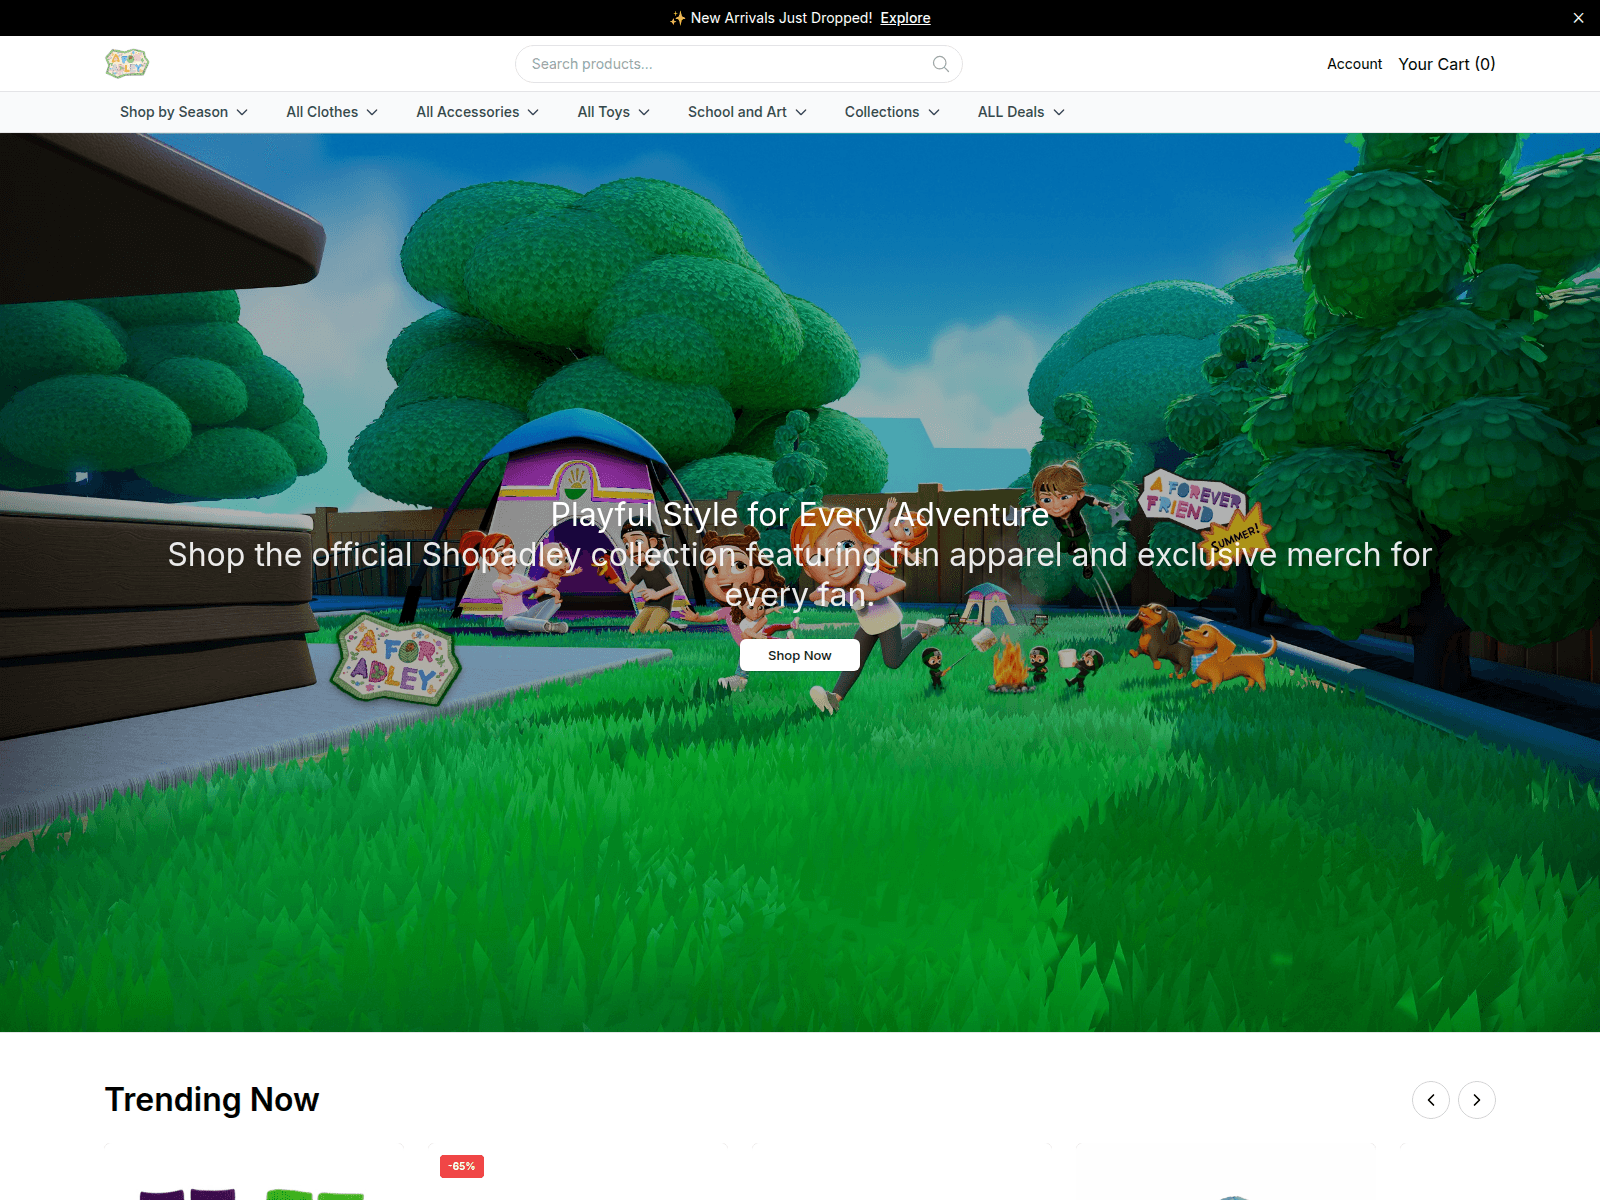This screenshot has height=1200, width=1600.
Task: Click the Trending Now heading
Action: [x=212, y=1100]
